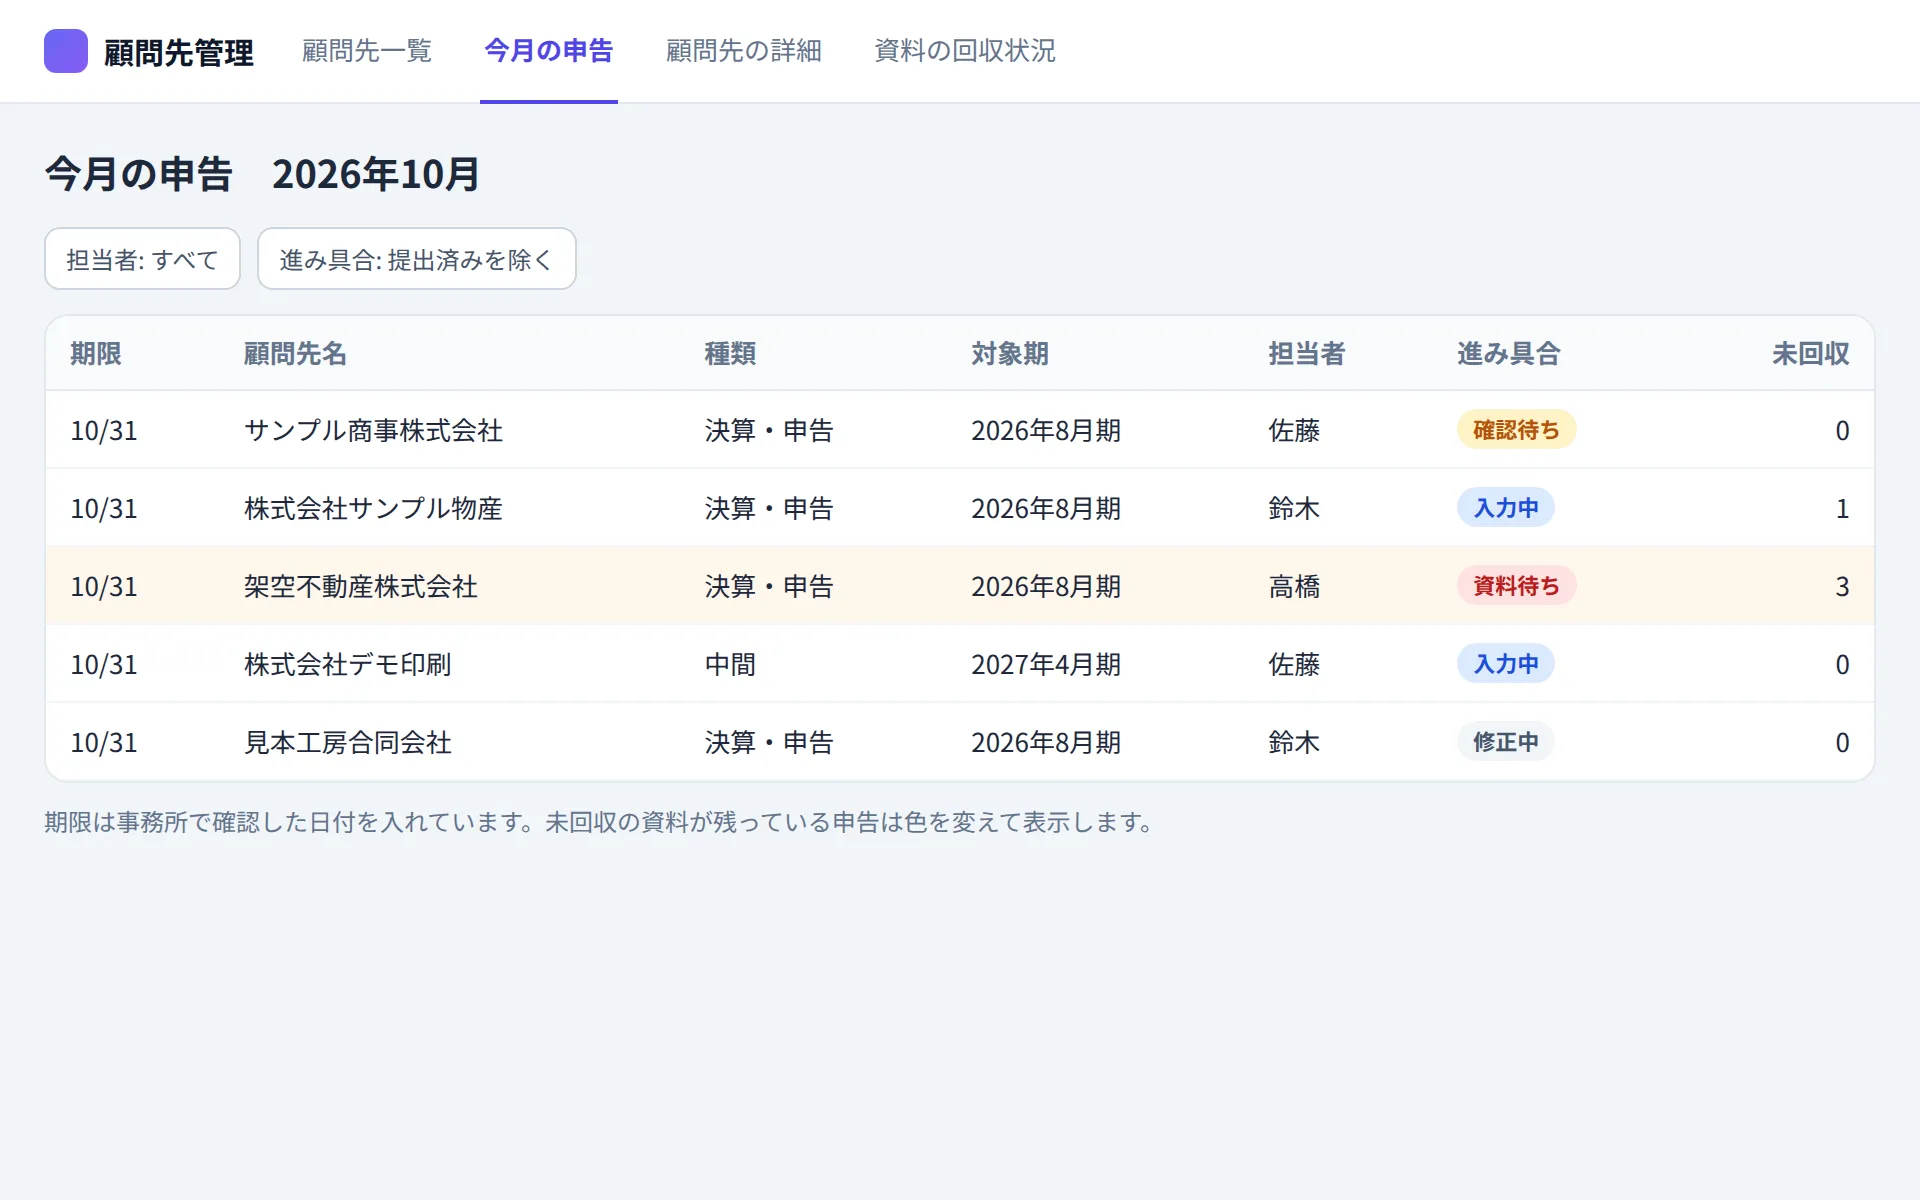Screen dimensions: 1920x1200
Task: Click 入力中 badge for 株式会社デモ印刷
Action: (x=1505, y=664)
